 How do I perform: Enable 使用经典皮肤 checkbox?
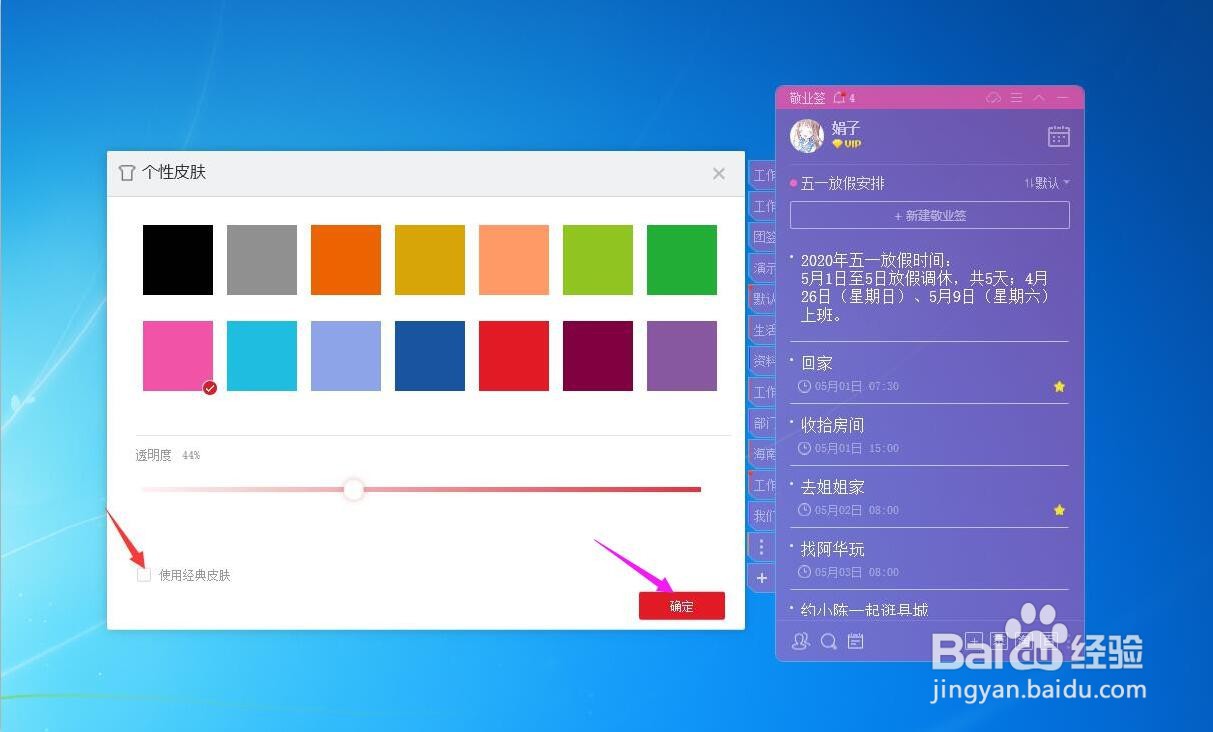pyautogui.click(x=144, y=575)
